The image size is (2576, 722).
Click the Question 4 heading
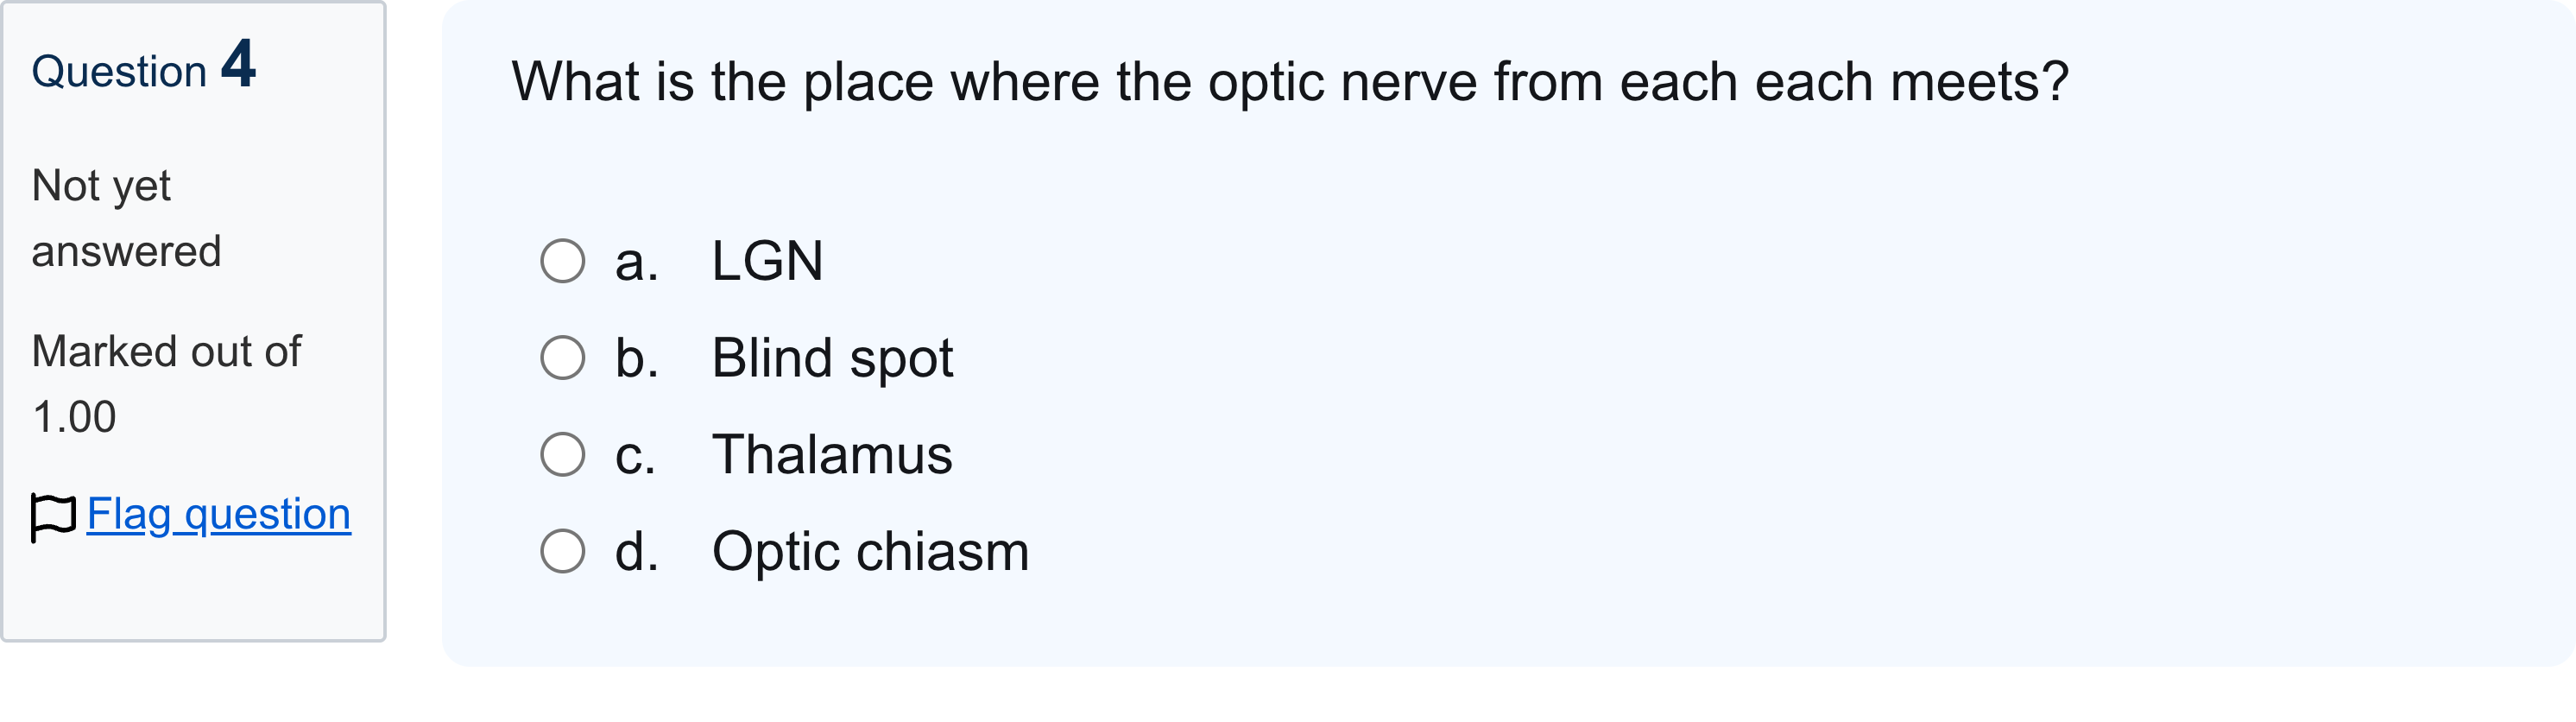pyautogui.click(x=144, y=66)
